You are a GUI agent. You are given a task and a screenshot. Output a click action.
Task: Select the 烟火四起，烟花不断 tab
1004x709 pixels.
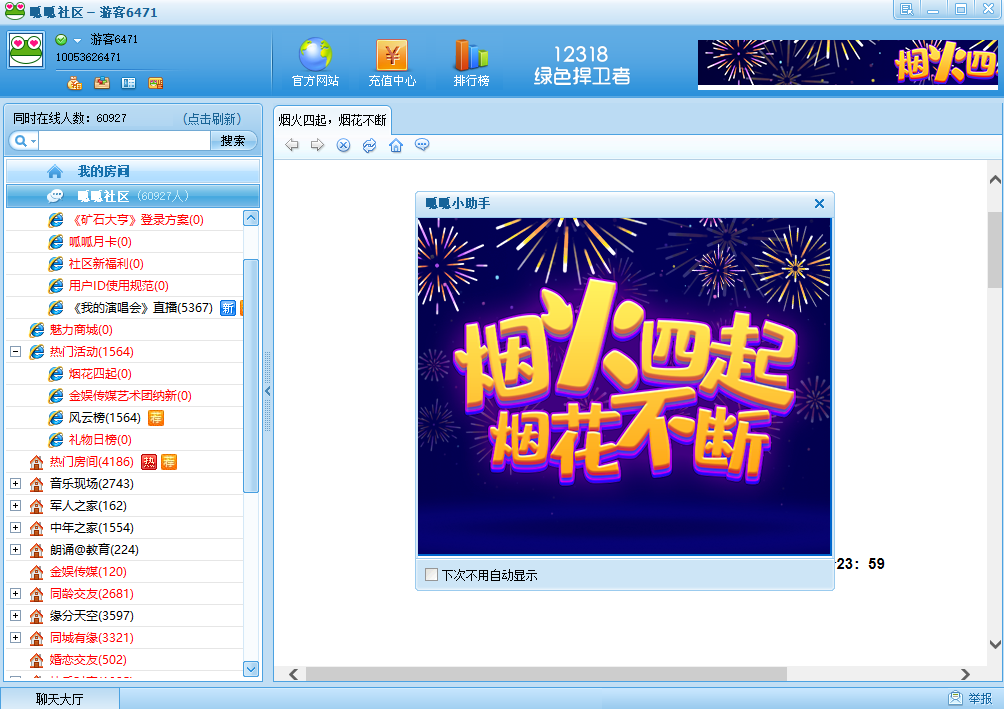point(332,119)
